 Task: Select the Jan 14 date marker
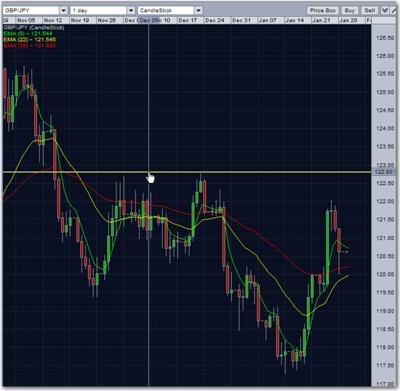pos(295,20)
